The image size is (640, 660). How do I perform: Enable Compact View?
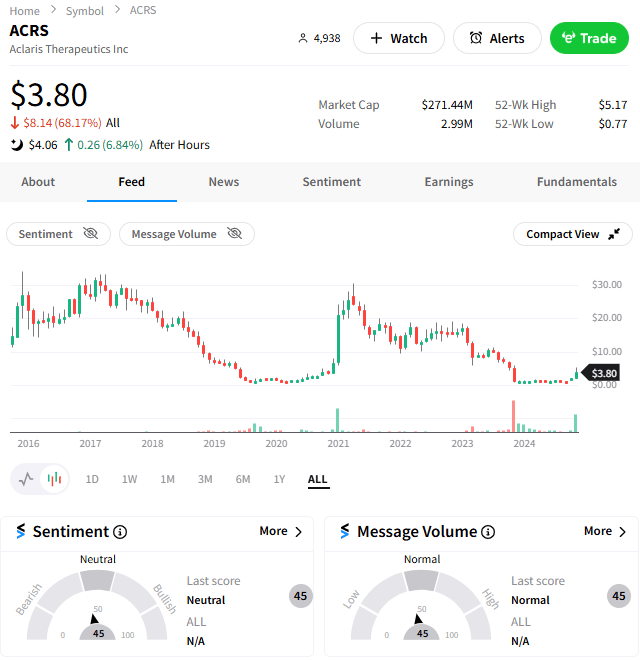coord(573,234)
